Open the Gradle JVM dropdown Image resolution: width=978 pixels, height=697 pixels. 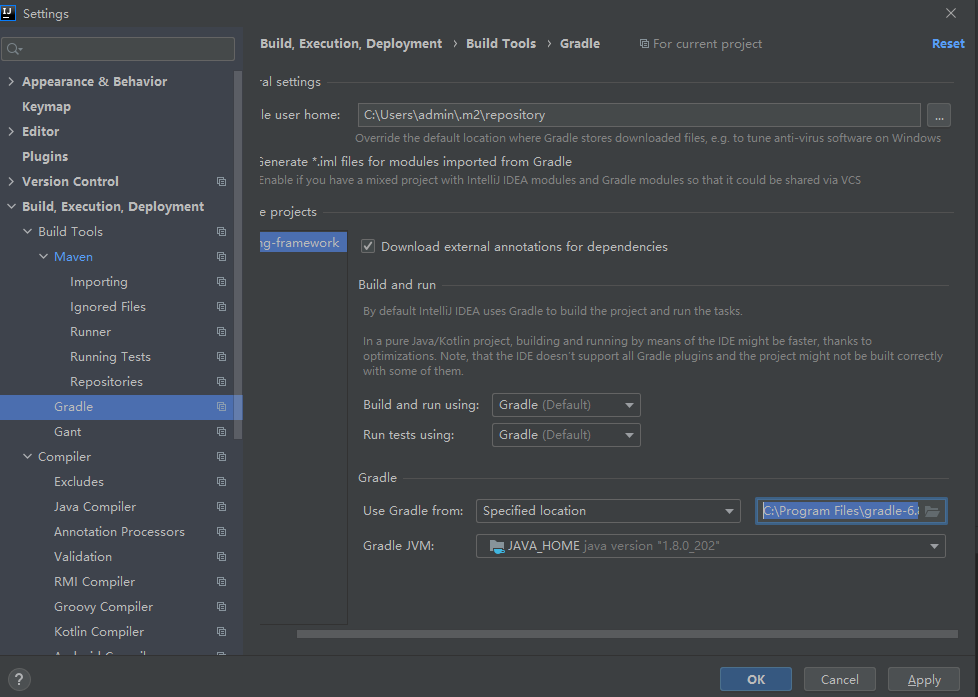(x=710, y=546)
